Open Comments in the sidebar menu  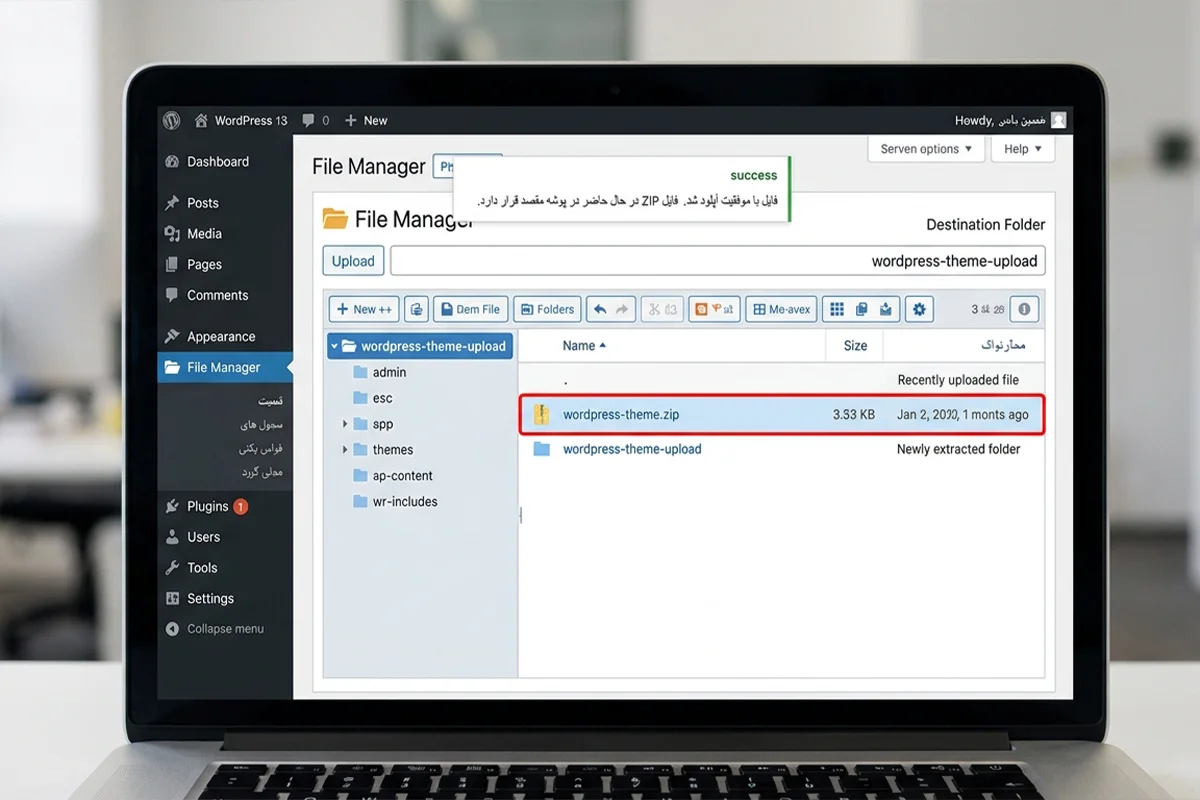click(218, 295)
